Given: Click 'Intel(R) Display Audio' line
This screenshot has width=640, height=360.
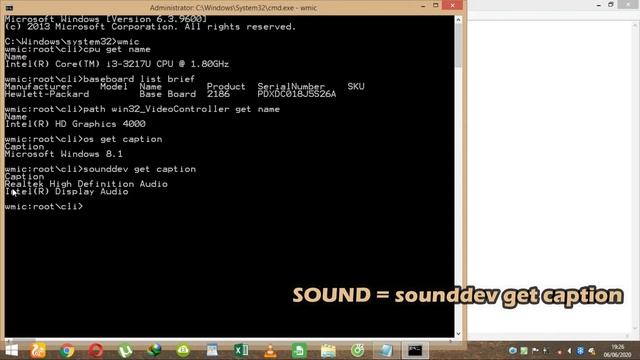Looking at the screenshot, I should tap(67, 192).
